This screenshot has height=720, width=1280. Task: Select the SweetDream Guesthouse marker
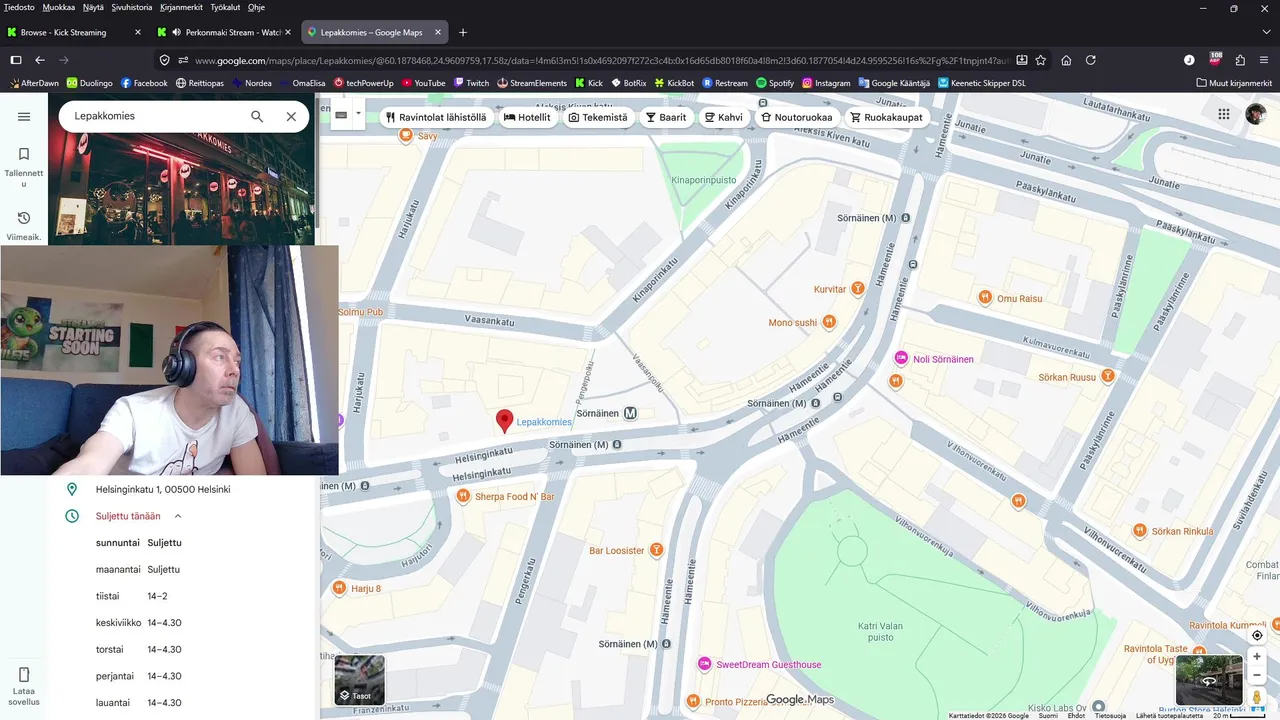(705, 664)
